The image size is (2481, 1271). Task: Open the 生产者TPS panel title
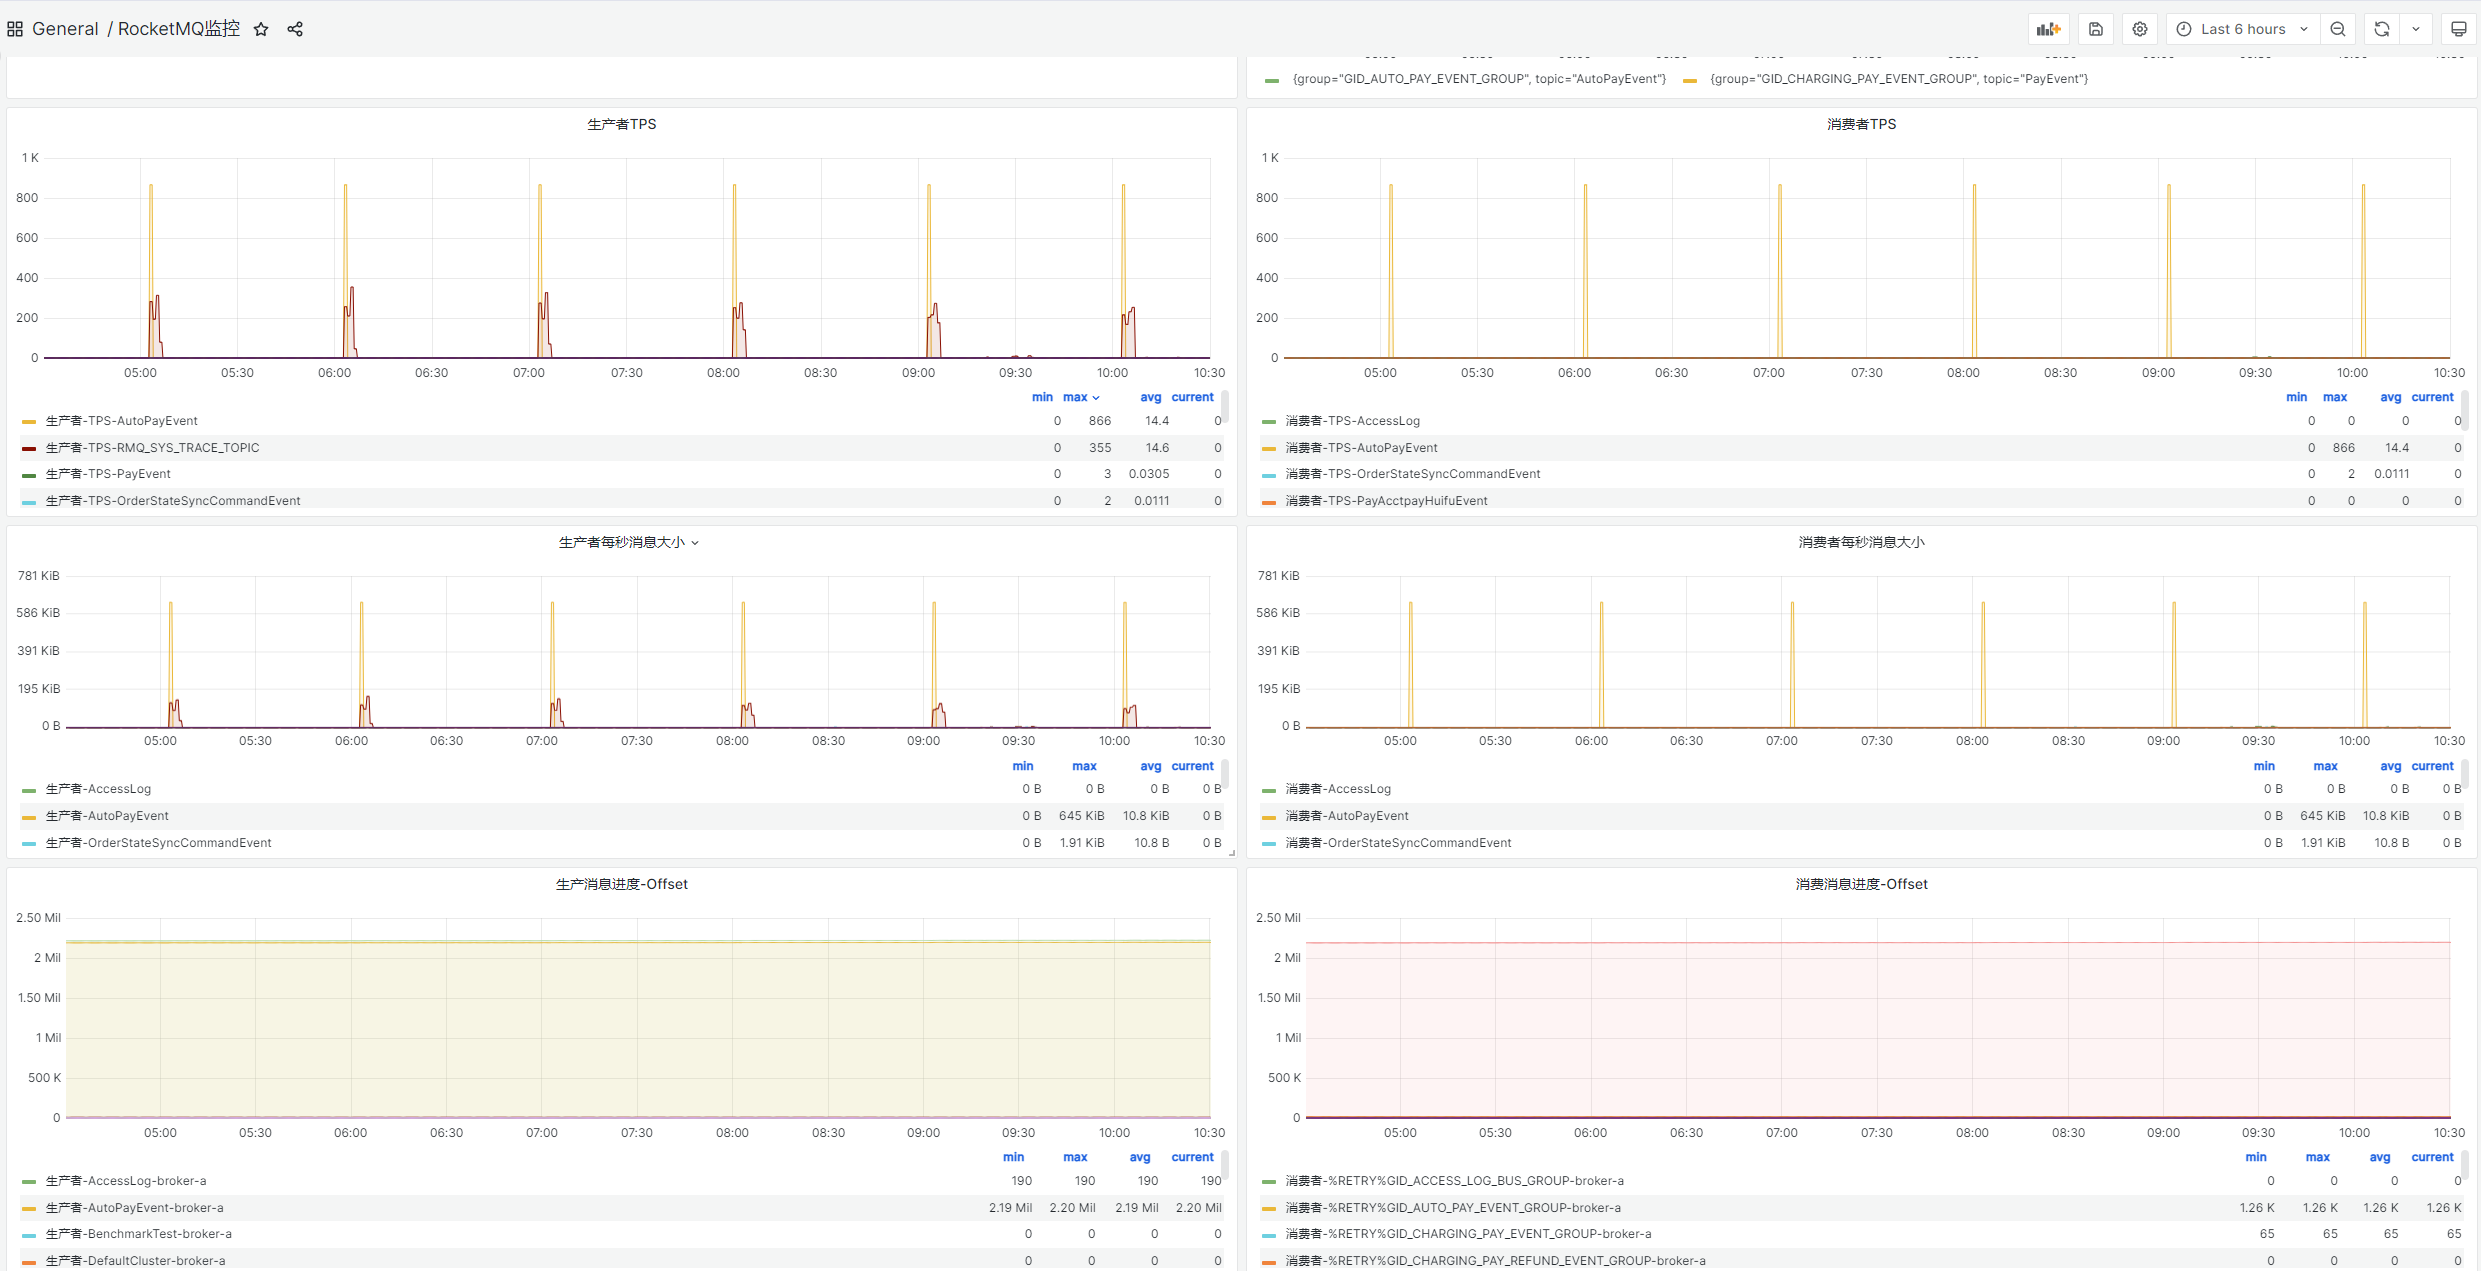pyautogui.click(x=622, y=124)
